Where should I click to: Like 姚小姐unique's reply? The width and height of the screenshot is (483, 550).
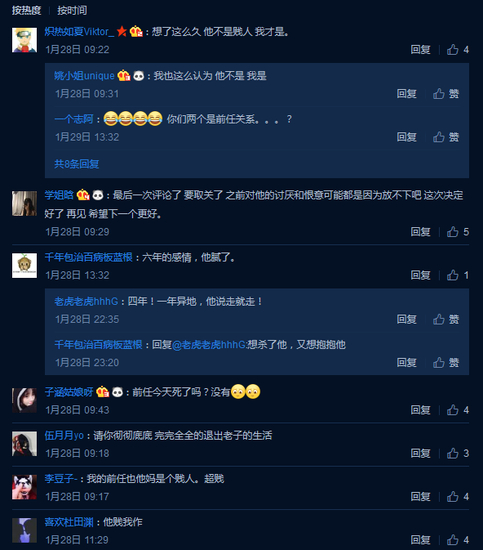[446, 94]
